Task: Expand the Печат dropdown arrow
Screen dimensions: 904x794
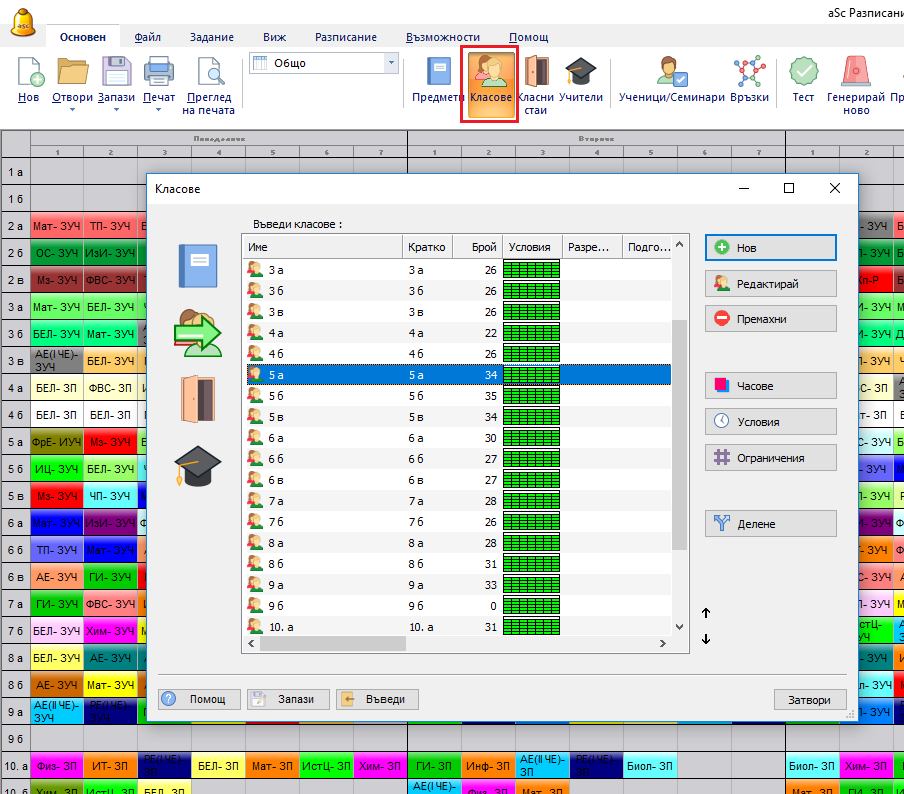Action: point(158,111)
